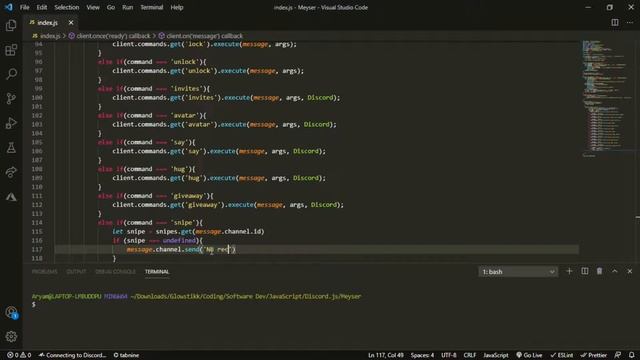Open the Help menu
This screenshot has height=360, width=640.
click(x=177, y=7)
